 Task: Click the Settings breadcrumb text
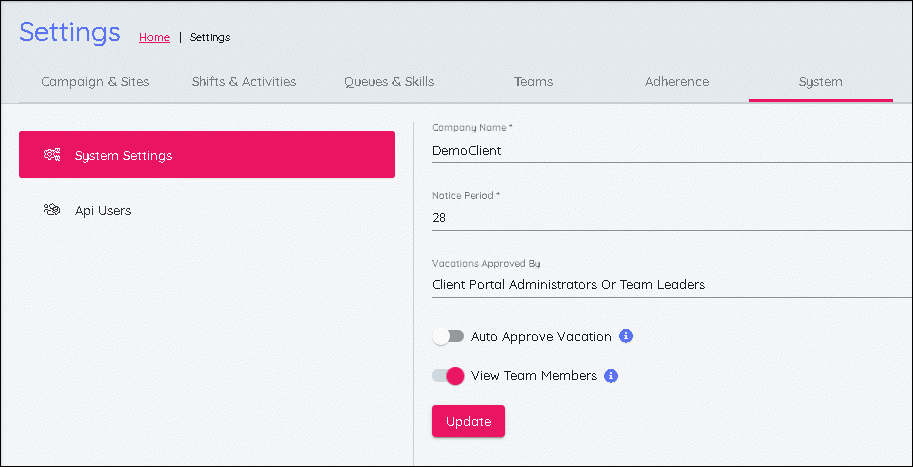pos(210,37)
